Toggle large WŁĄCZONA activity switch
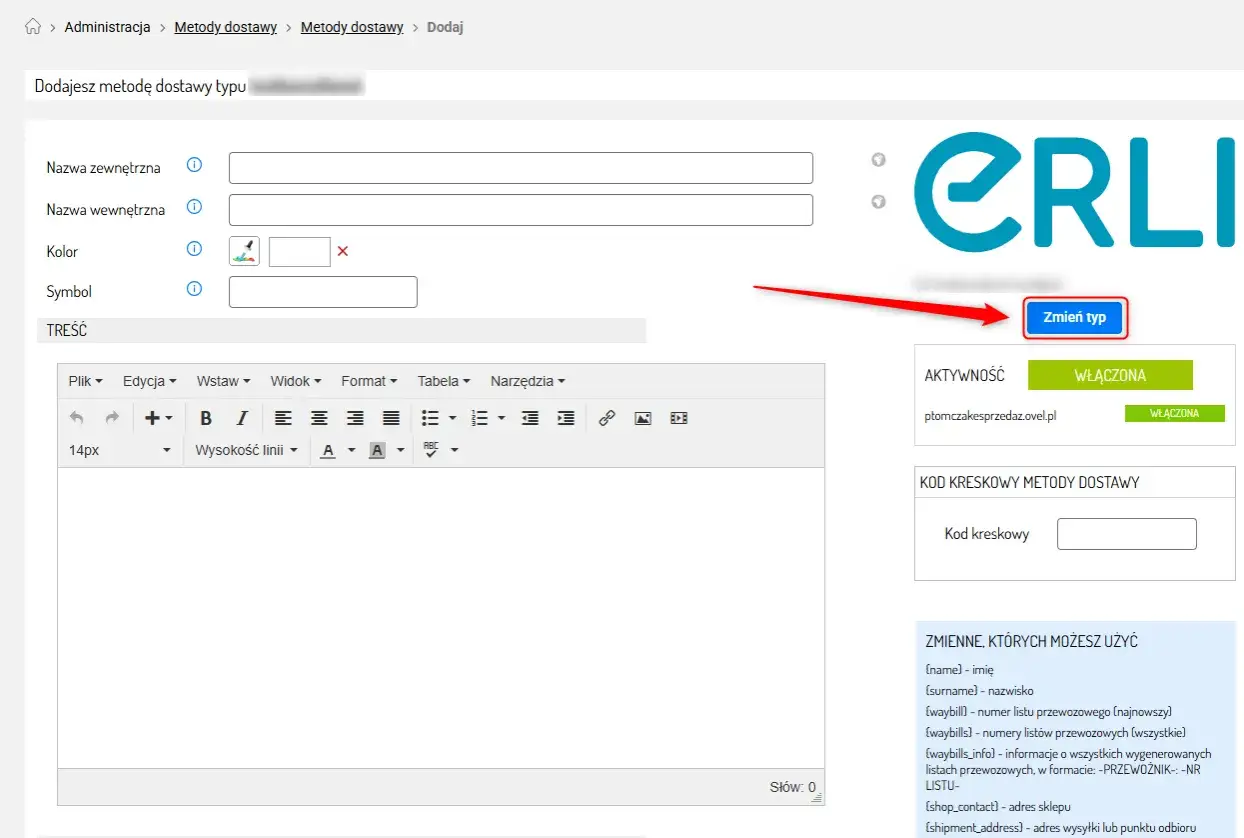This screenshot has height=838, width=1244. coord(1110,376)
